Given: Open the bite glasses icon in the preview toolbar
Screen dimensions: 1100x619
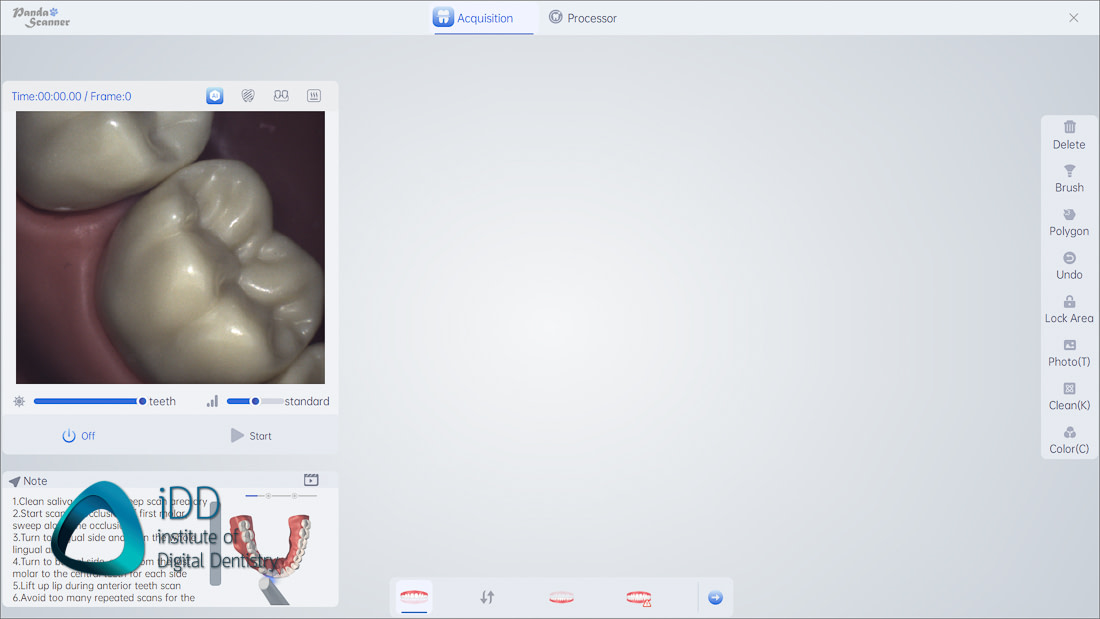Looking at the screenshot, I should pos(281,95).
